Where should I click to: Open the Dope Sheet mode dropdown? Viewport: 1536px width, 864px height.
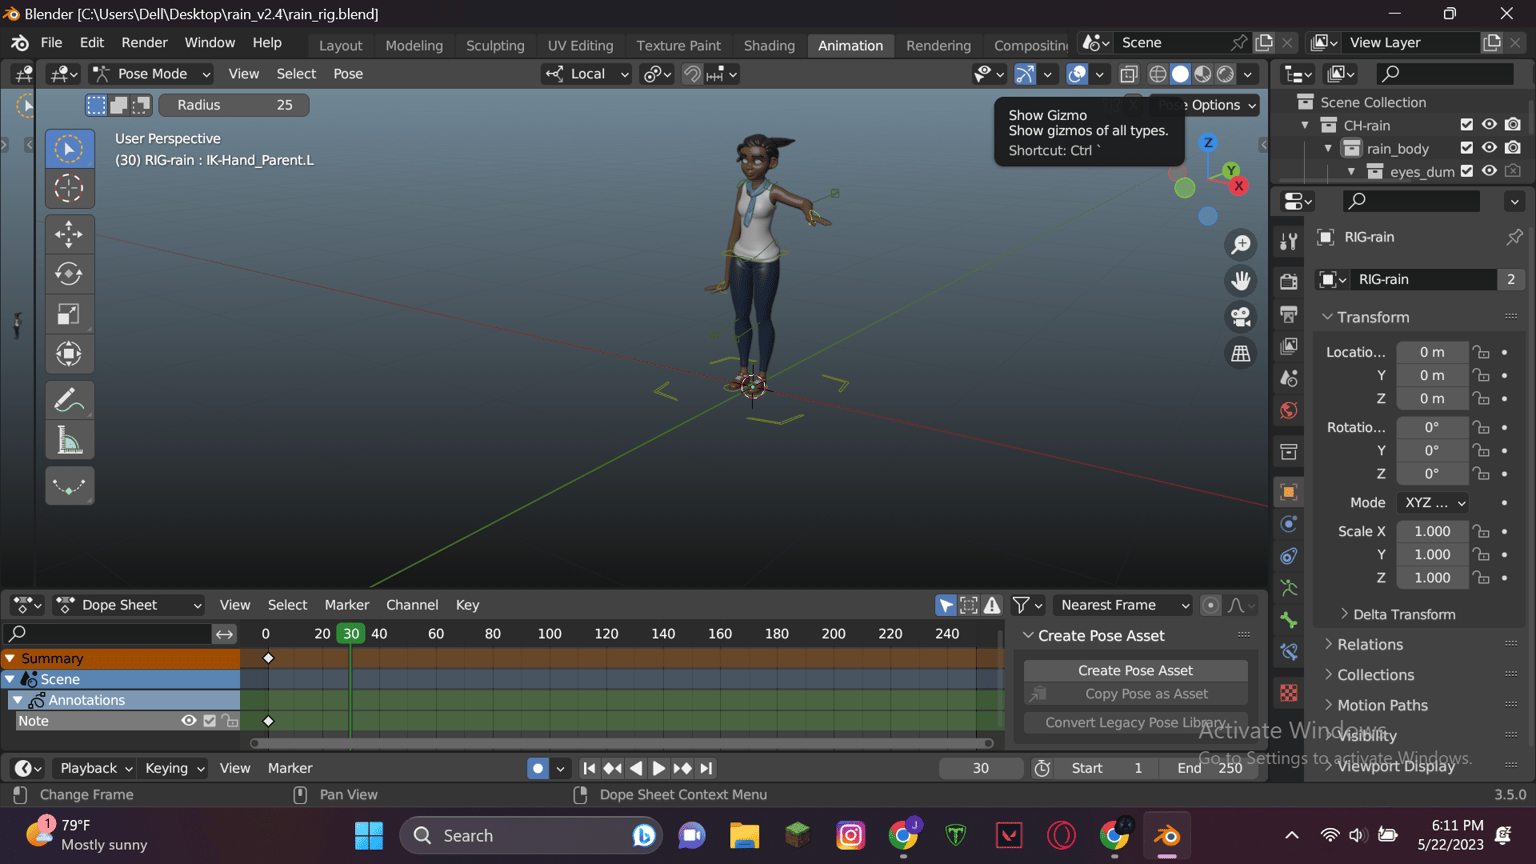(x=129, y=605)
